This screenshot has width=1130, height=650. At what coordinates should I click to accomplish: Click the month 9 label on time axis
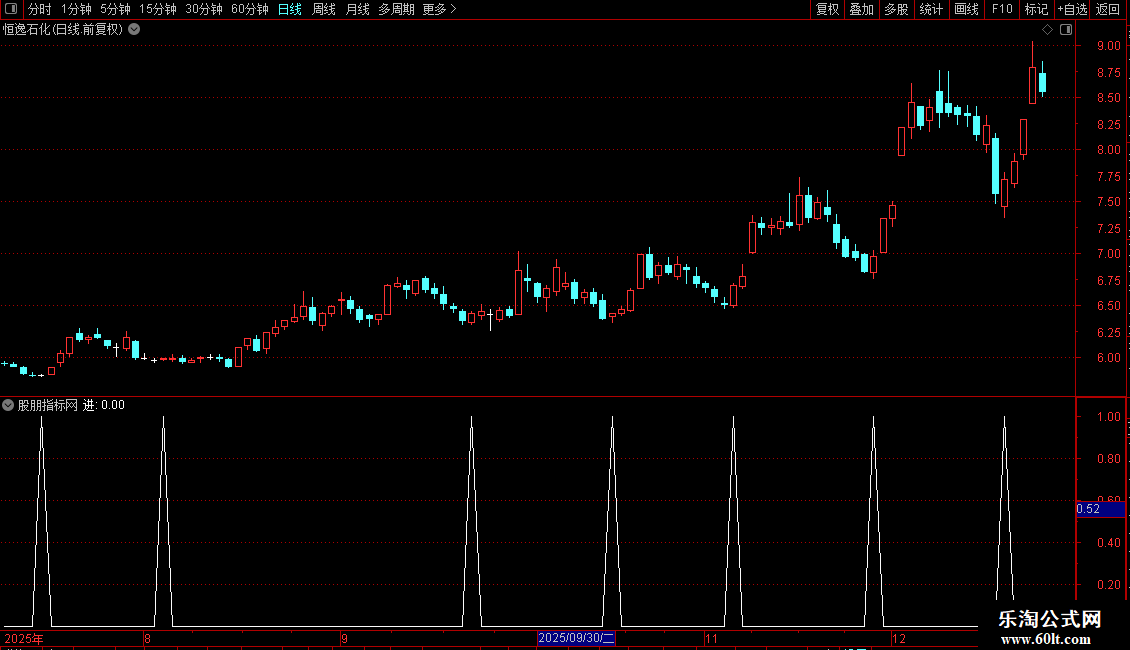tap(344, 638)
